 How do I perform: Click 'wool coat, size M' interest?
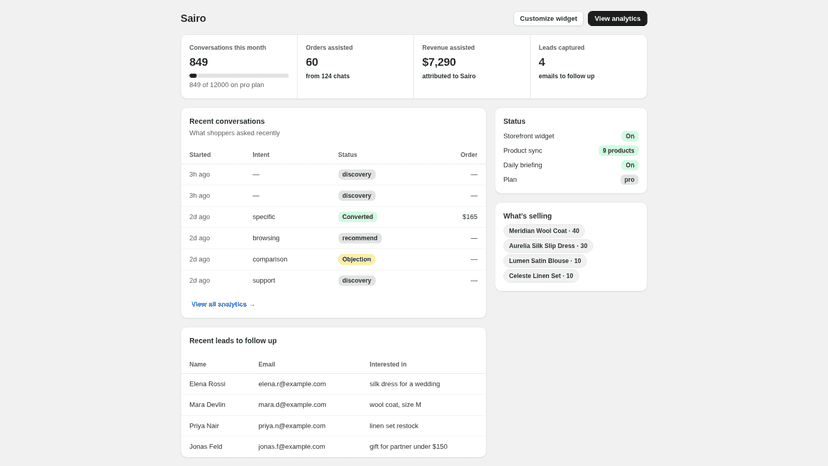(x=395, y=405)
